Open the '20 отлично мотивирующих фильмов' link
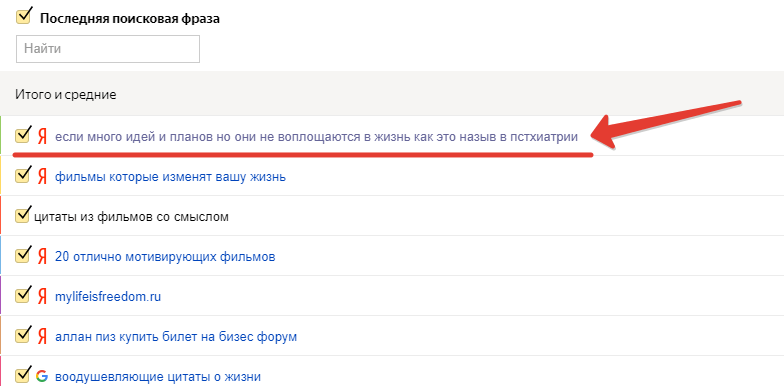Viewport: 784px width, 386px height. 165,257
